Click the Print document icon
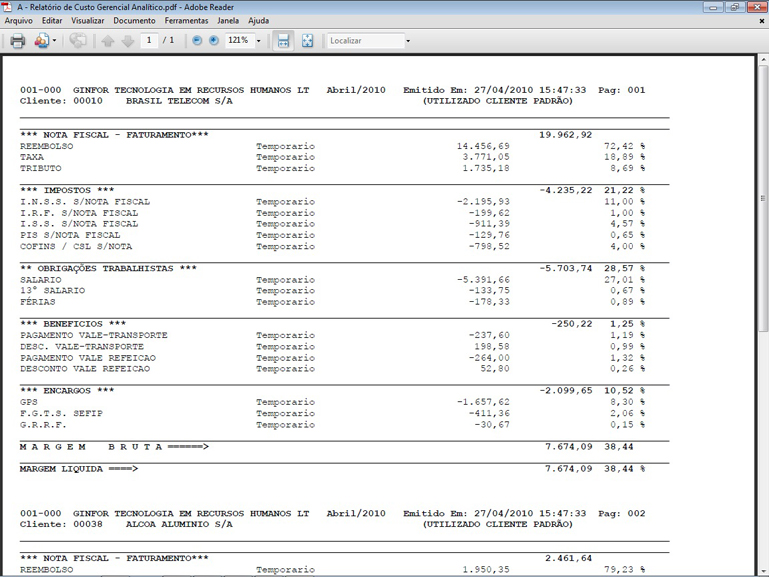This screenshot has width=769, height=577. tap(18, 41)
